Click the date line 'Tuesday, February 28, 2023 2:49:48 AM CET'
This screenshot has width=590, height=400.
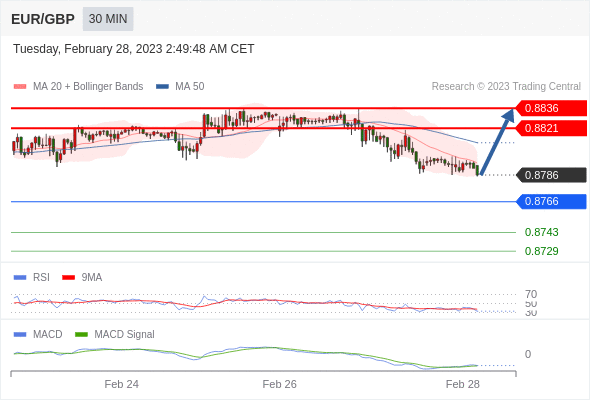pyautogui.click(x=134, y=49)
